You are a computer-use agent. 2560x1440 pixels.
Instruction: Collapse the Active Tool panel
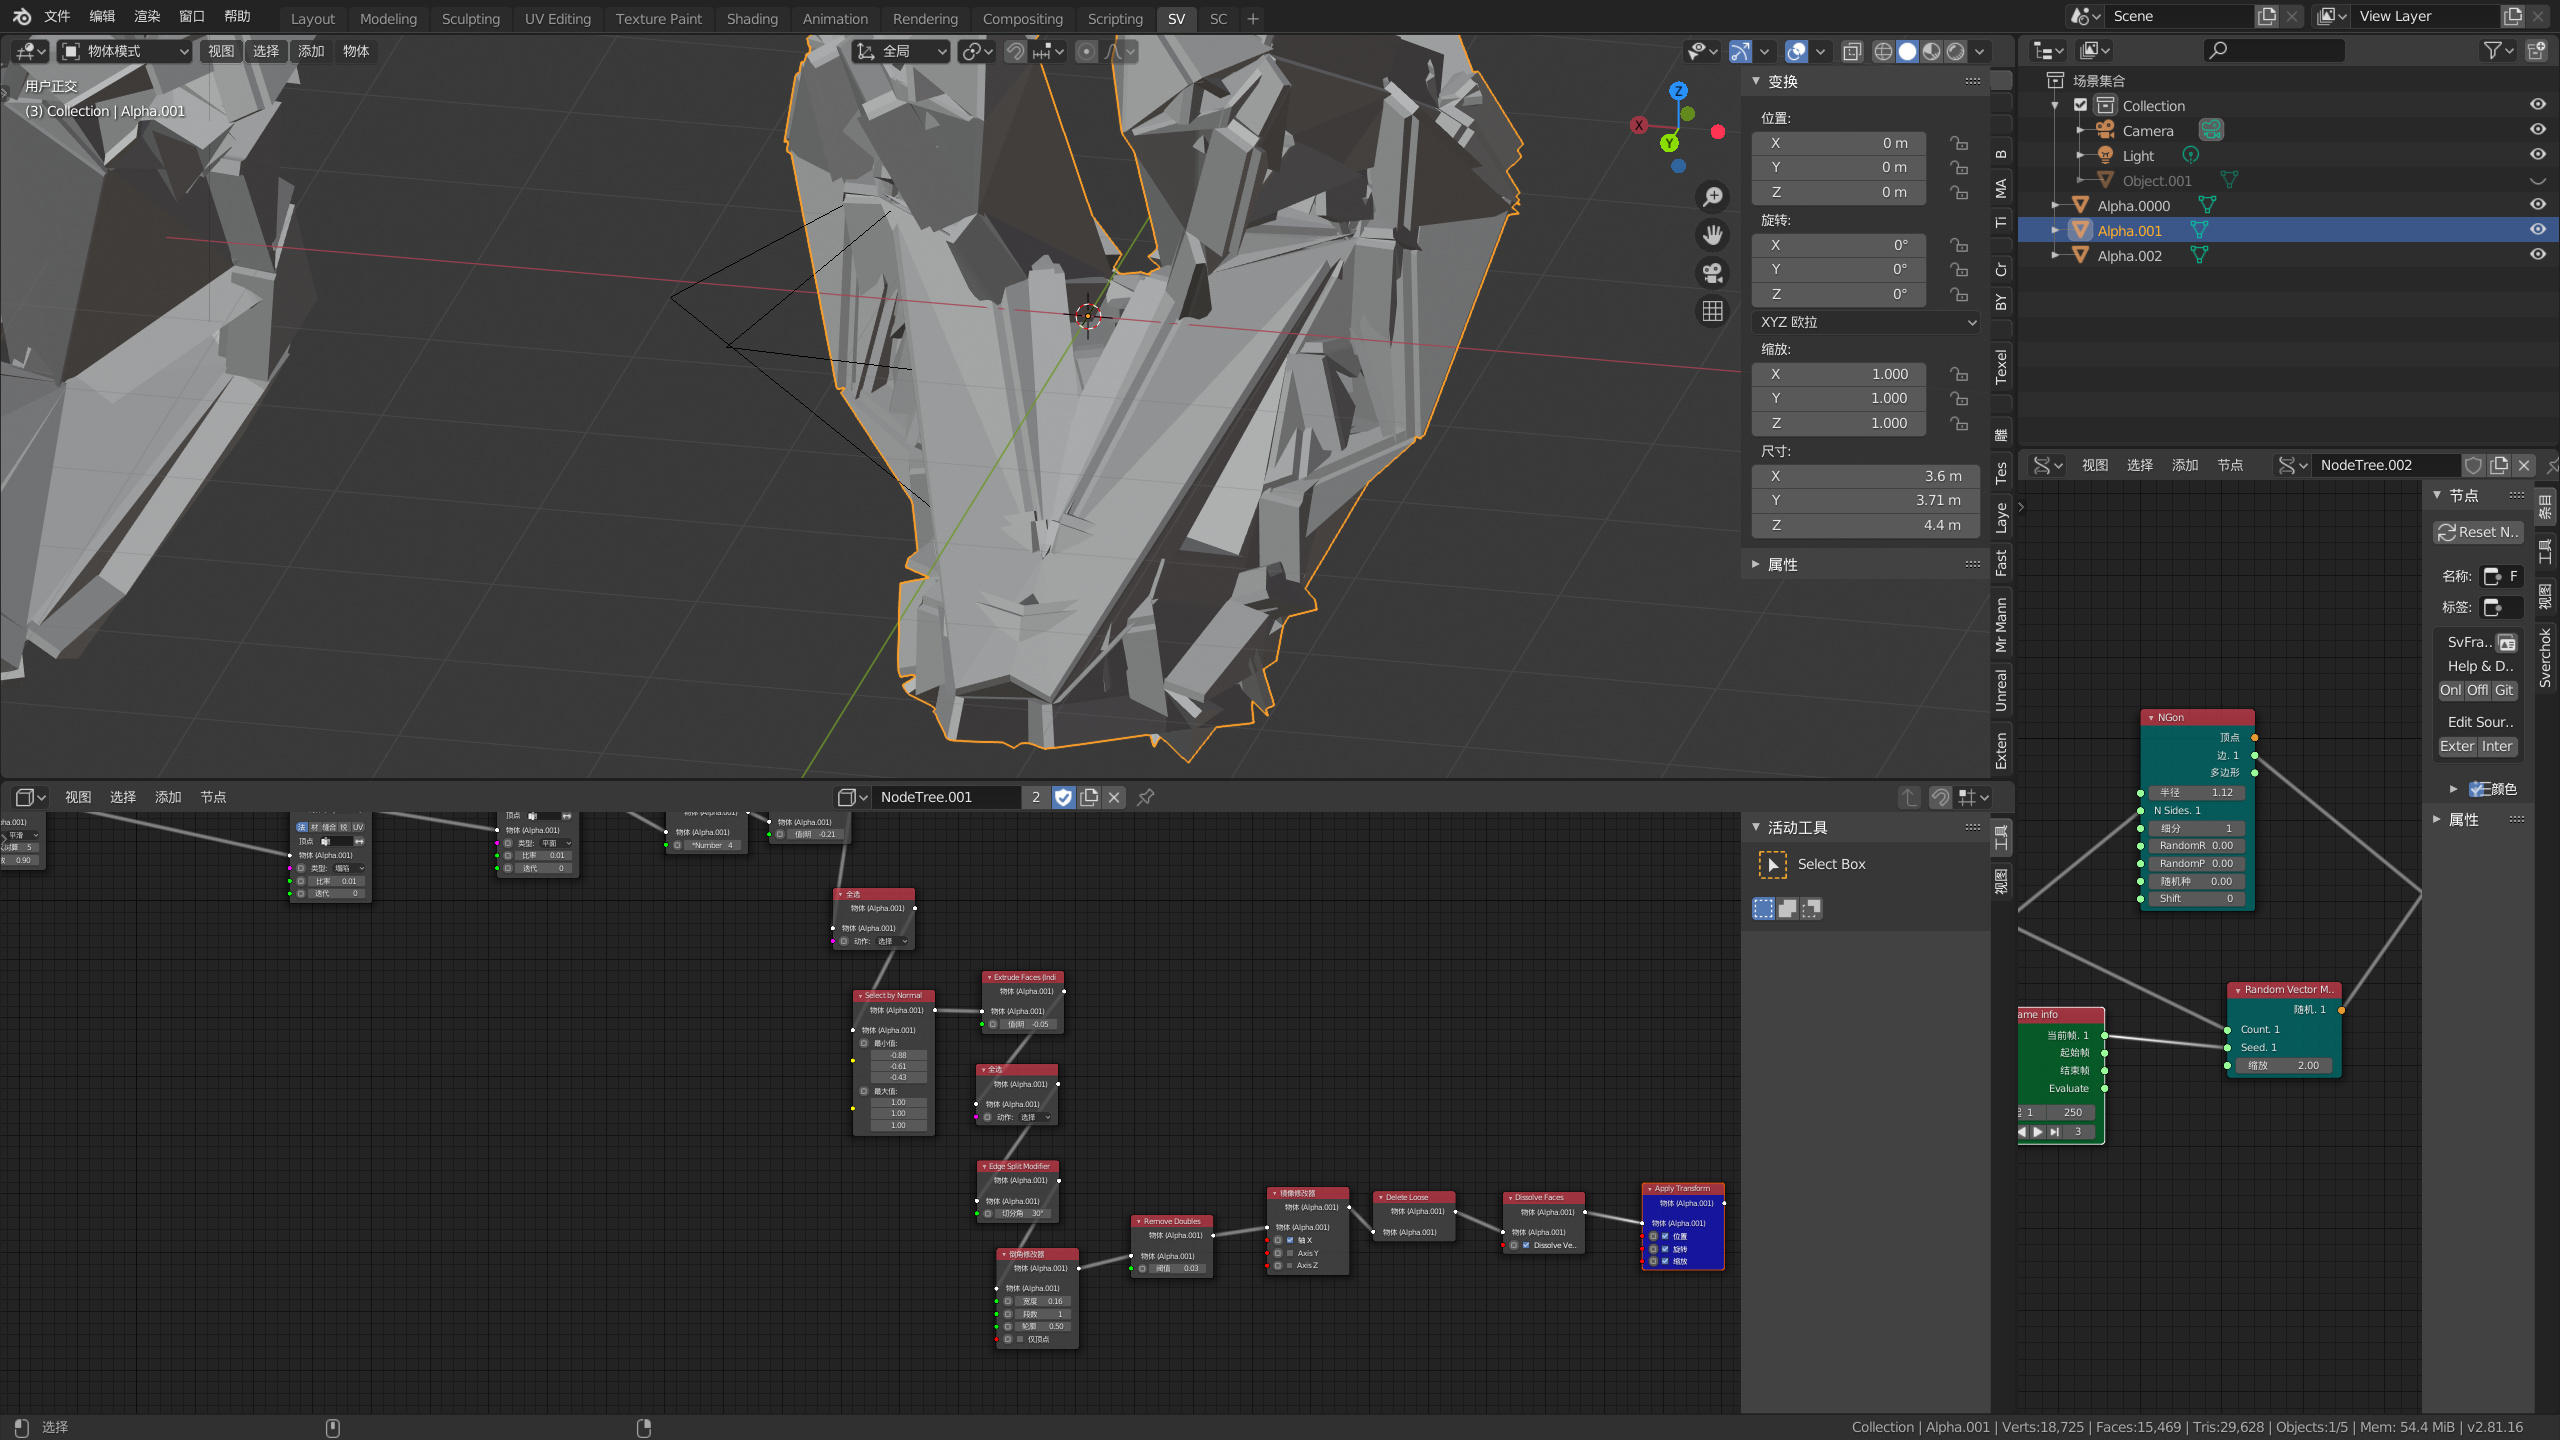[x=1756, y=827]
